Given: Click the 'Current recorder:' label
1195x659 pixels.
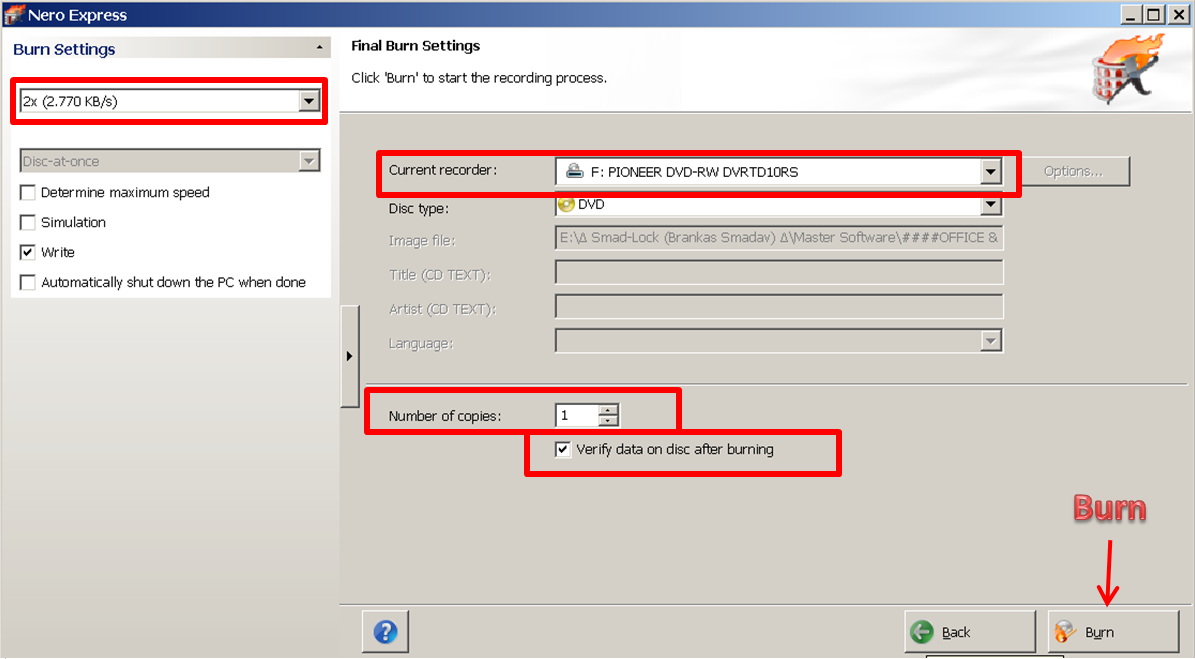Looking at the screenshot, I should 442,170.
